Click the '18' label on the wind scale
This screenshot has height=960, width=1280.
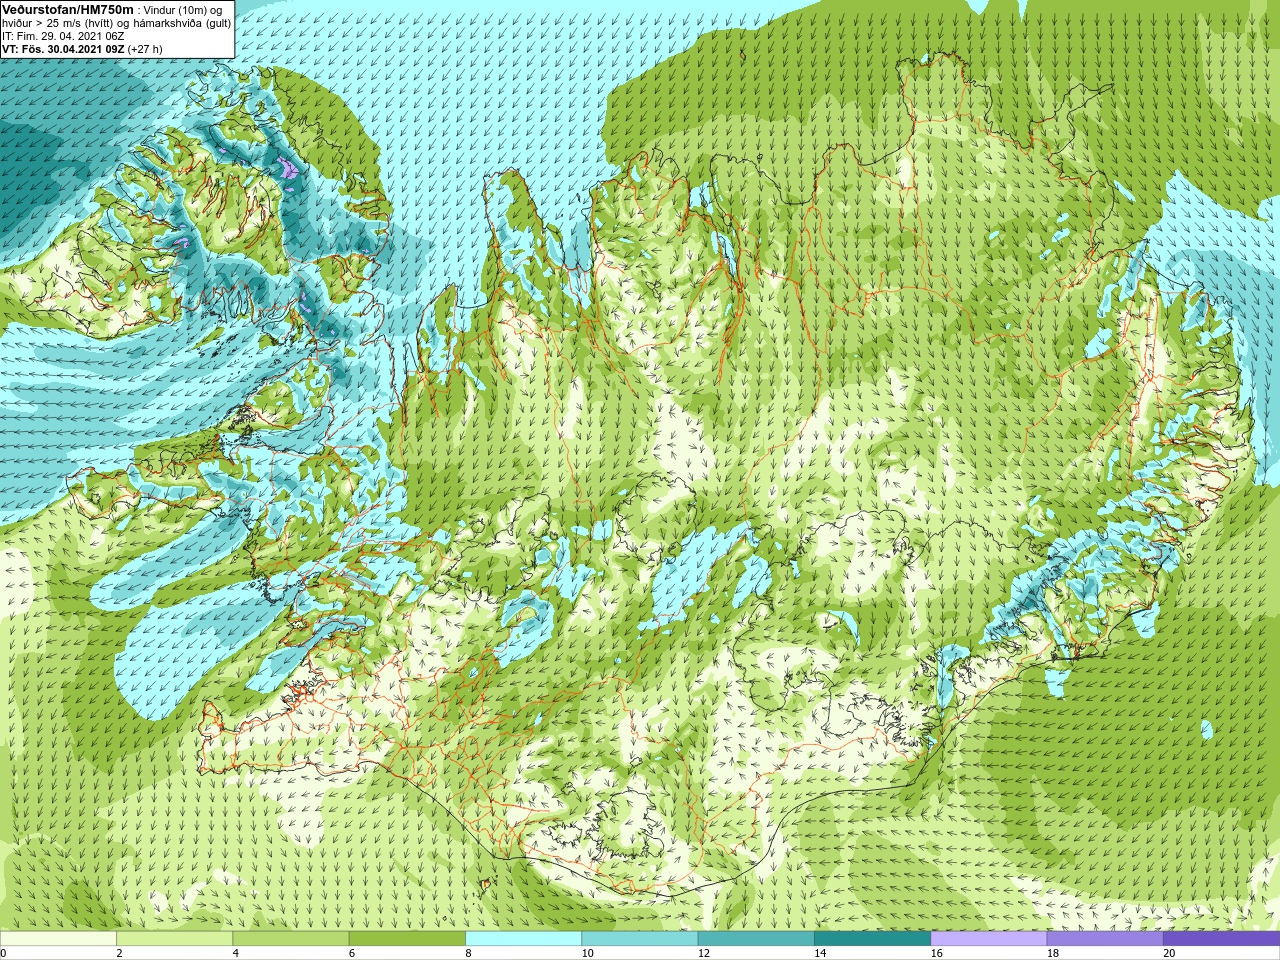coord(1053,953)
